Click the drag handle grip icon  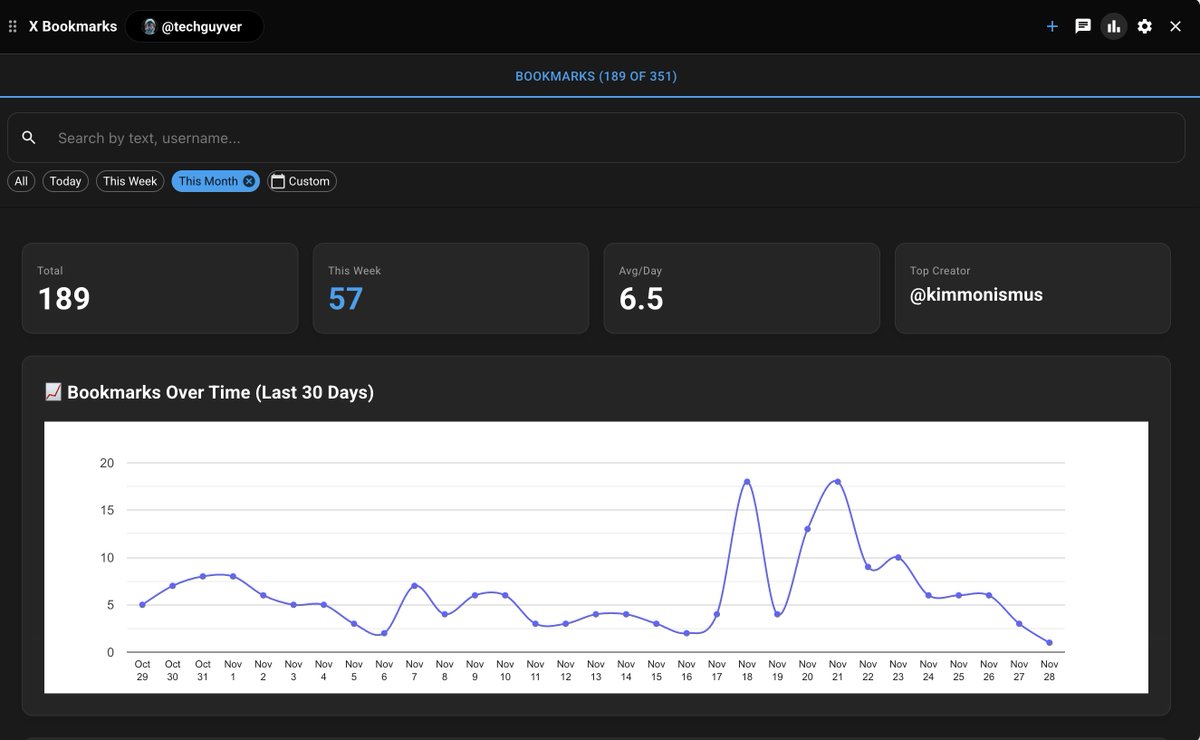[x=13, y=27]
